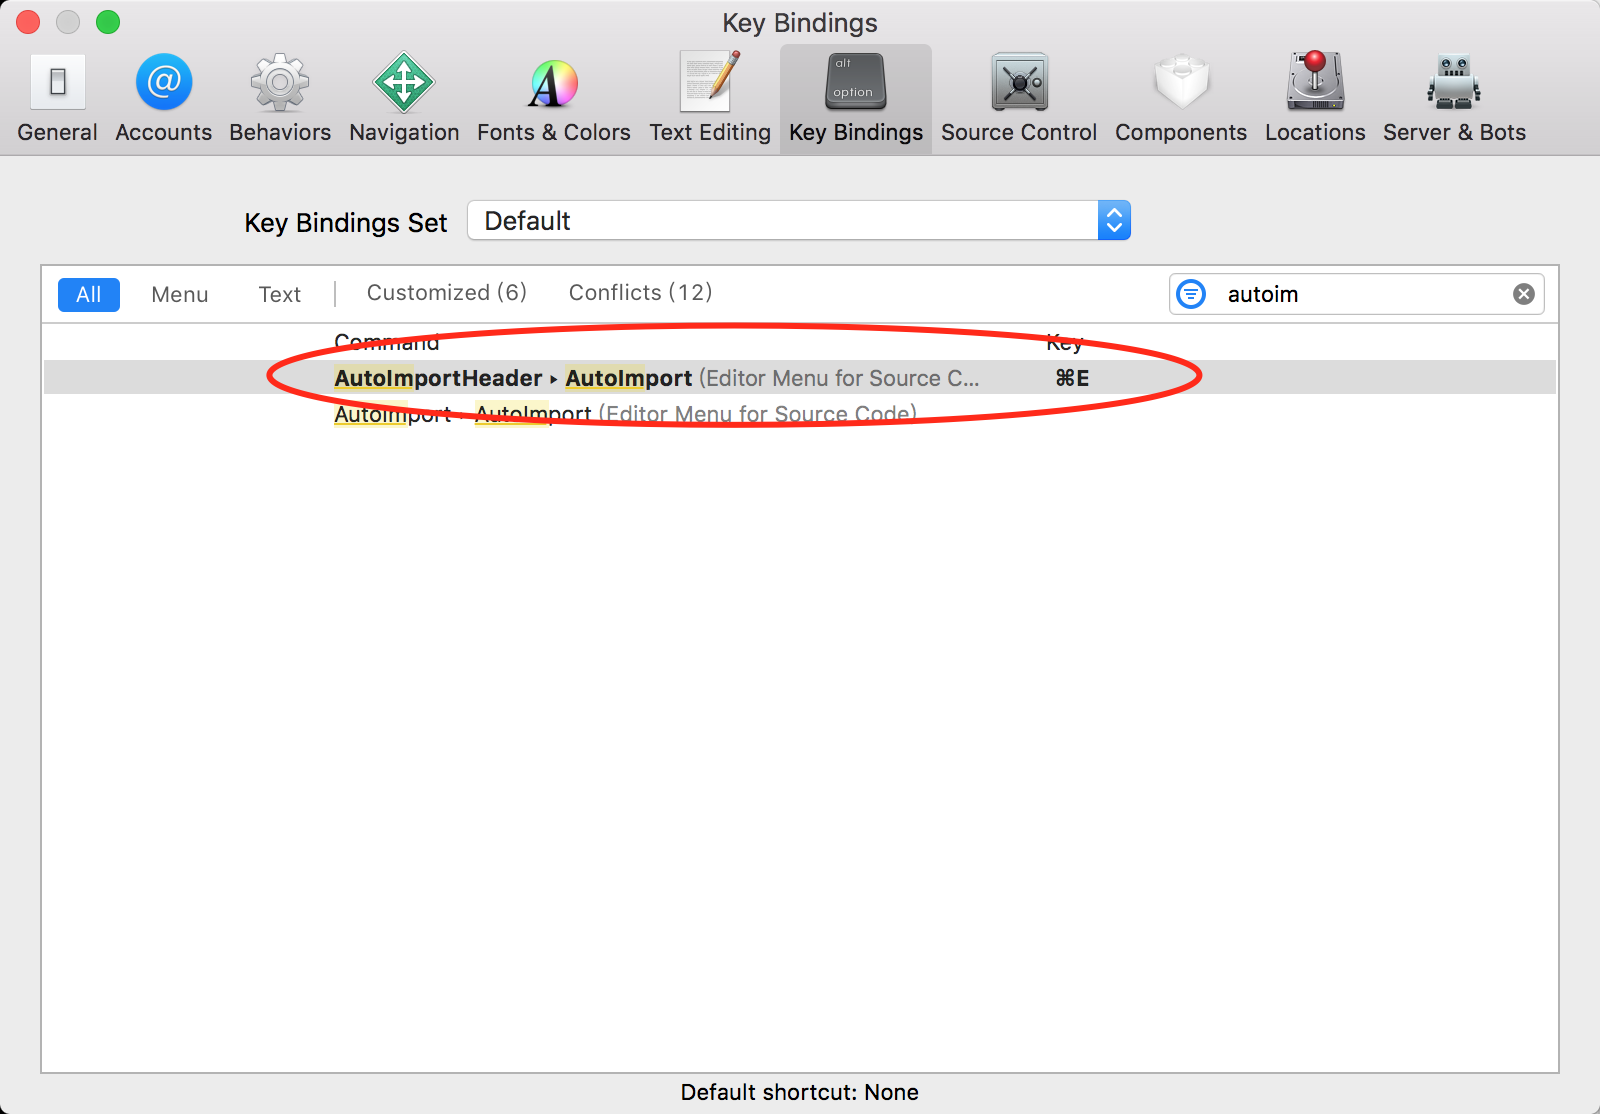
Task: Click the Command column header
Action: 387,342
